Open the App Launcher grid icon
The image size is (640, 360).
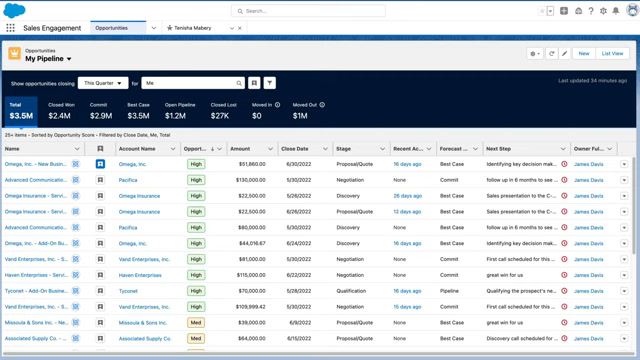coord(10,28)
